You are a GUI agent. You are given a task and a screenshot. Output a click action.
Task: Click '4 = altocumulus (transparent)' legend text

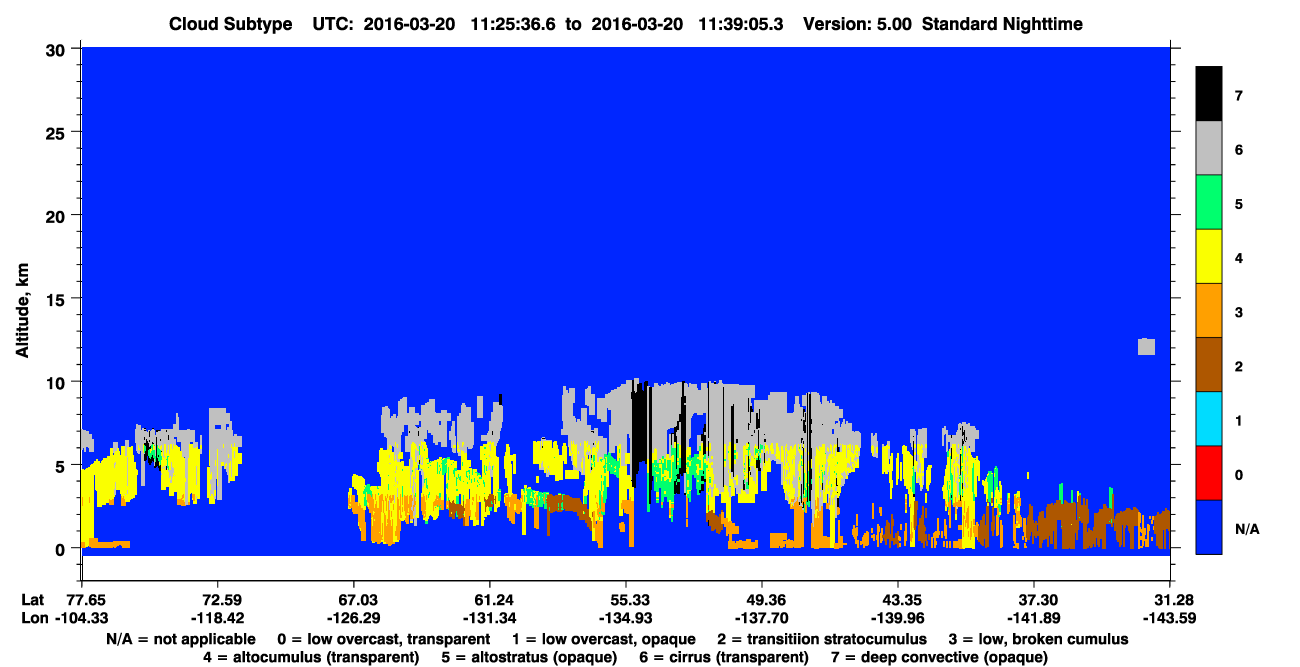coord(310,657)
